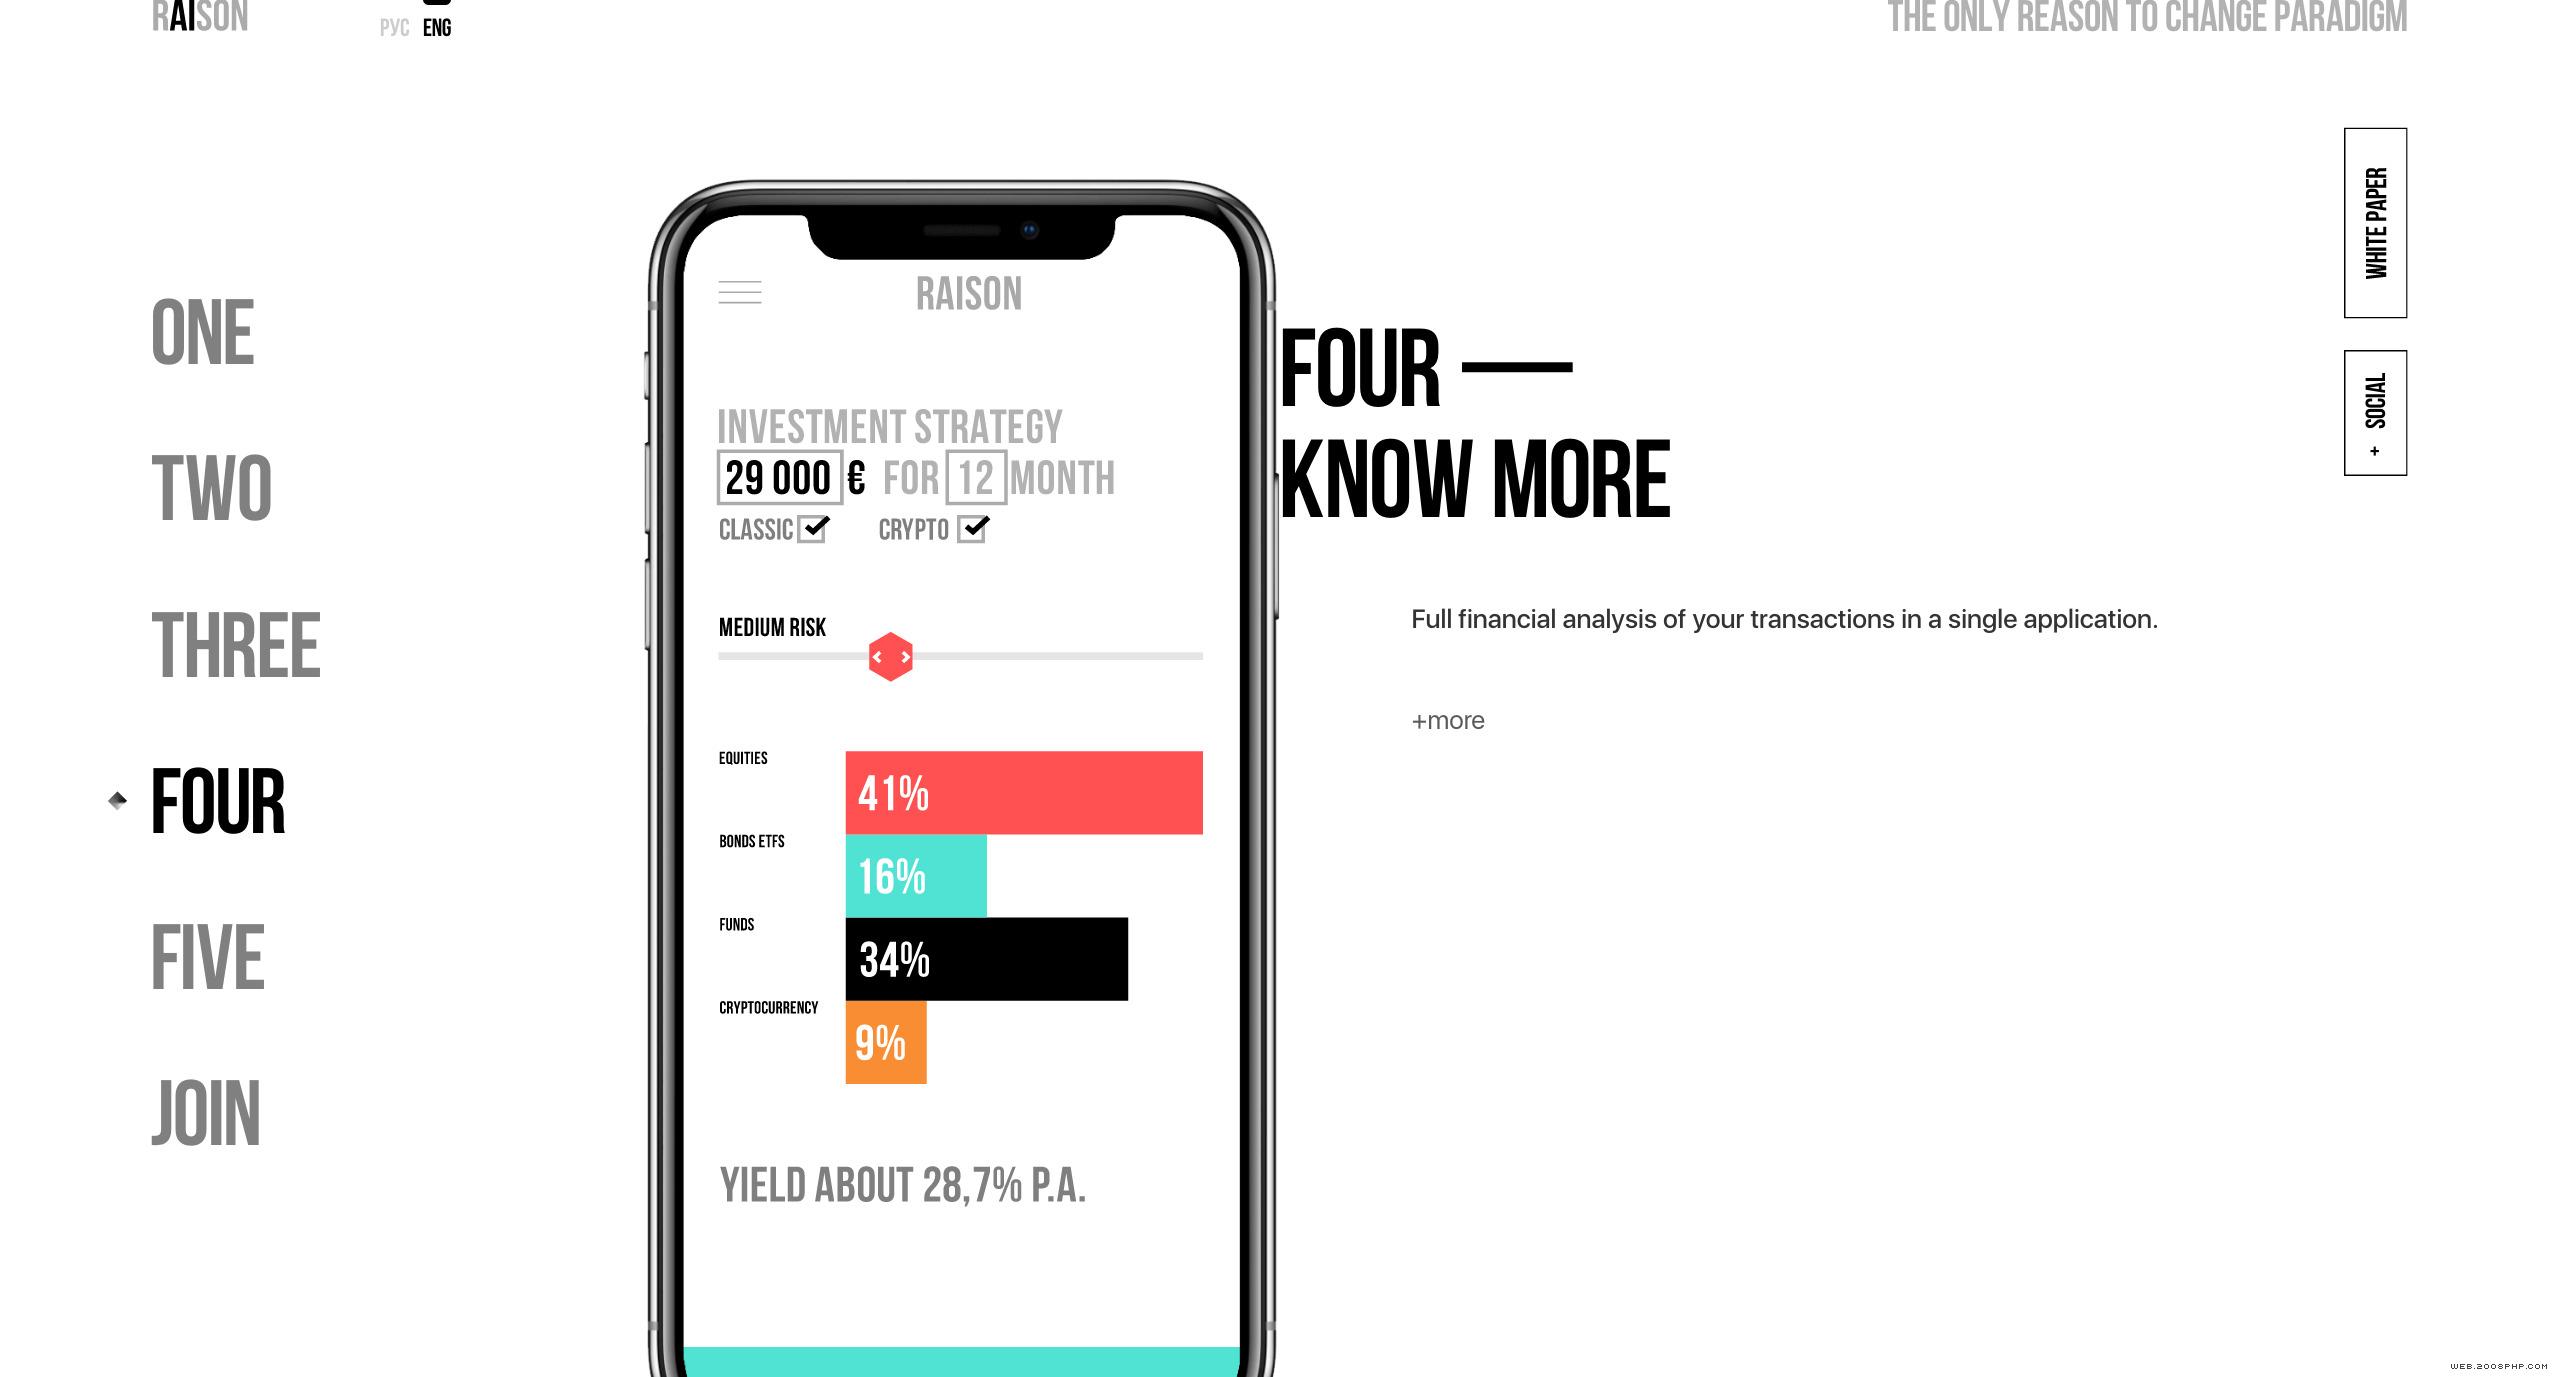Image resolution: width=2560 pixels, height=1377 pixels.
Task: Click the hamburger menu icon in app
Action: pyautogui.click(x=737, y=292)
